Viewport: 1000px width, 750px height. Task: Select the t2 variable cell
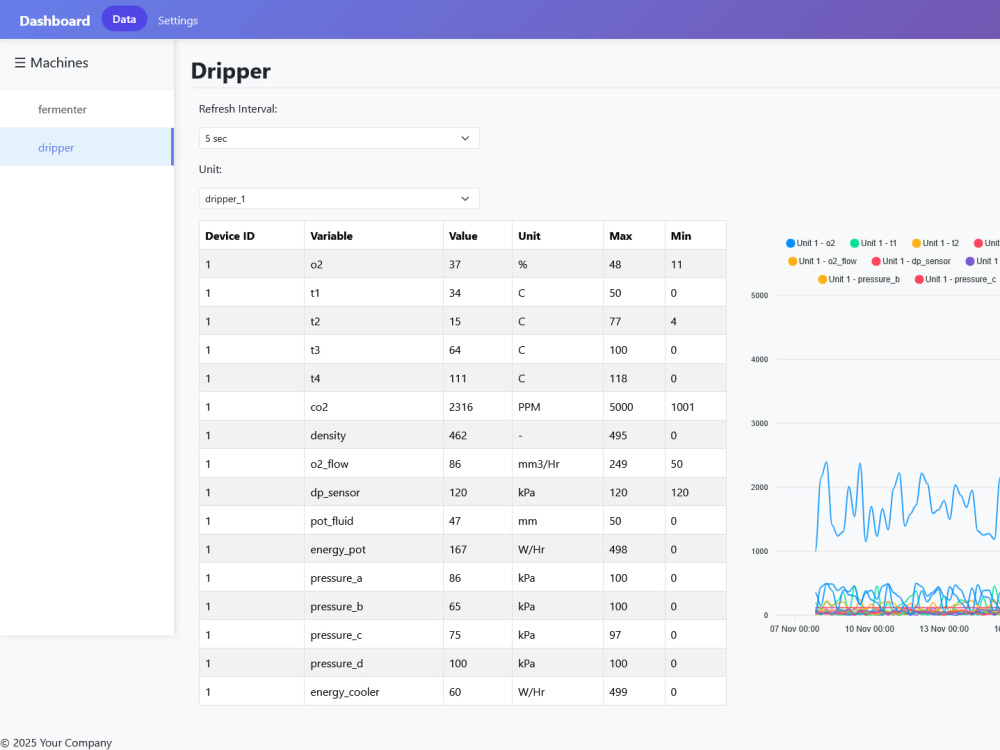point(374,321)
